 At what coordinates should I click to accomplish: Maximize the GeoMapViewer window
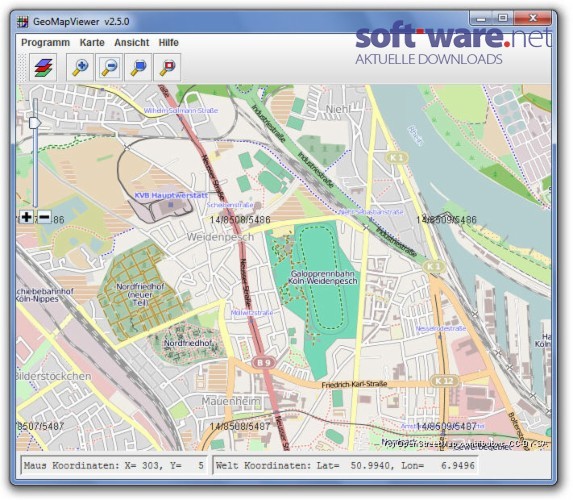click(x=503, y=18)
